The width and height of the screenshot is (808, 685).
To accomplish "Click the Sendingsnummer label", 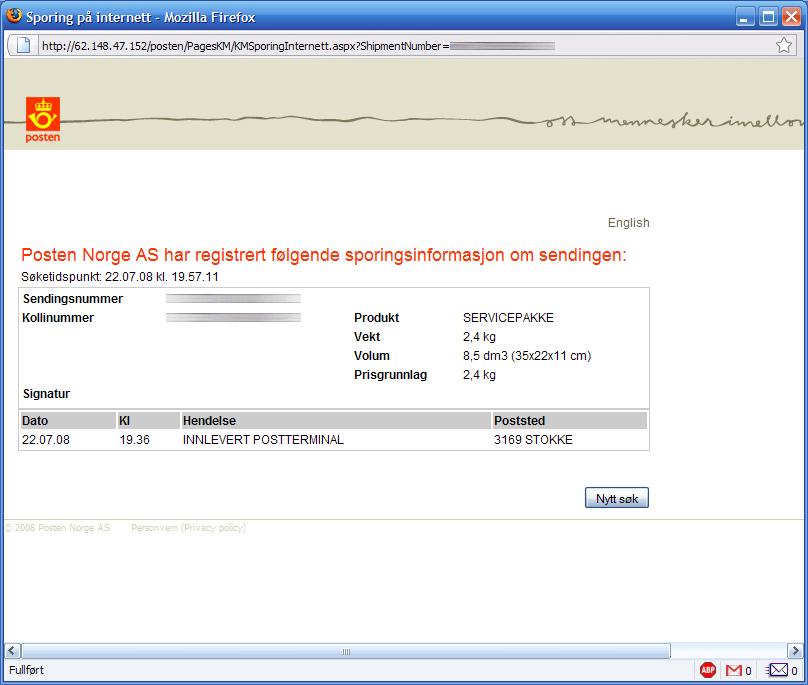I will (x=73, y=298).
